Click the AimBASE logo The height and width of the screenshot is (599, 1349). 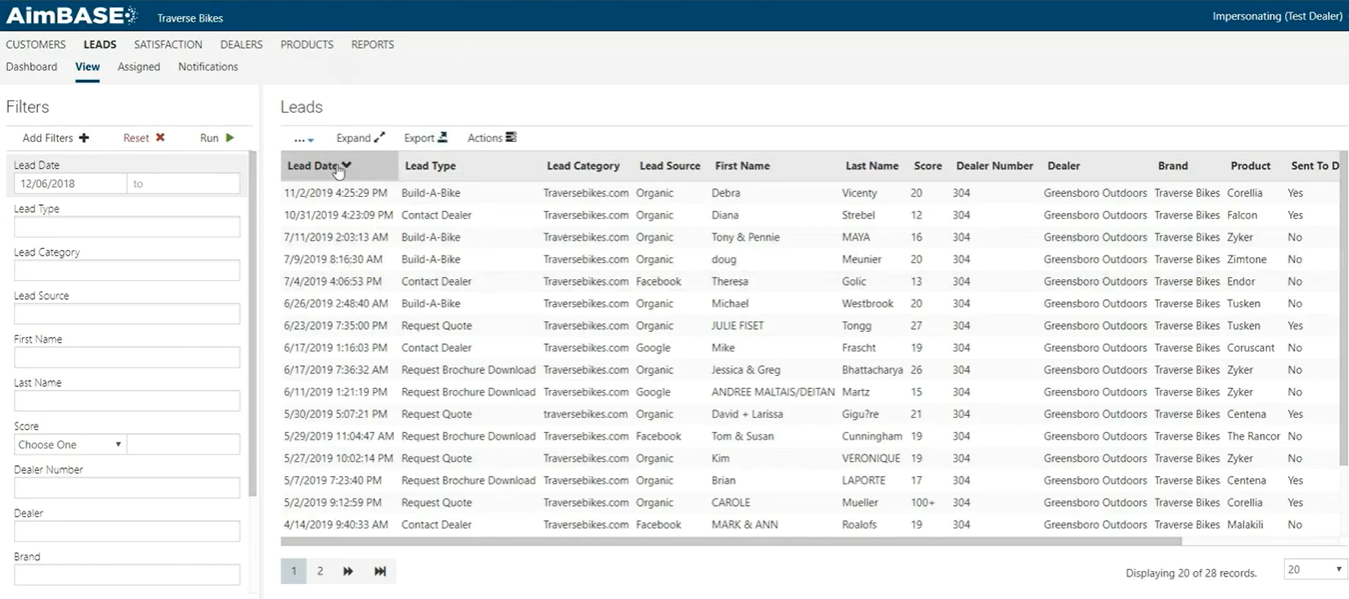[x=66, y=16]
